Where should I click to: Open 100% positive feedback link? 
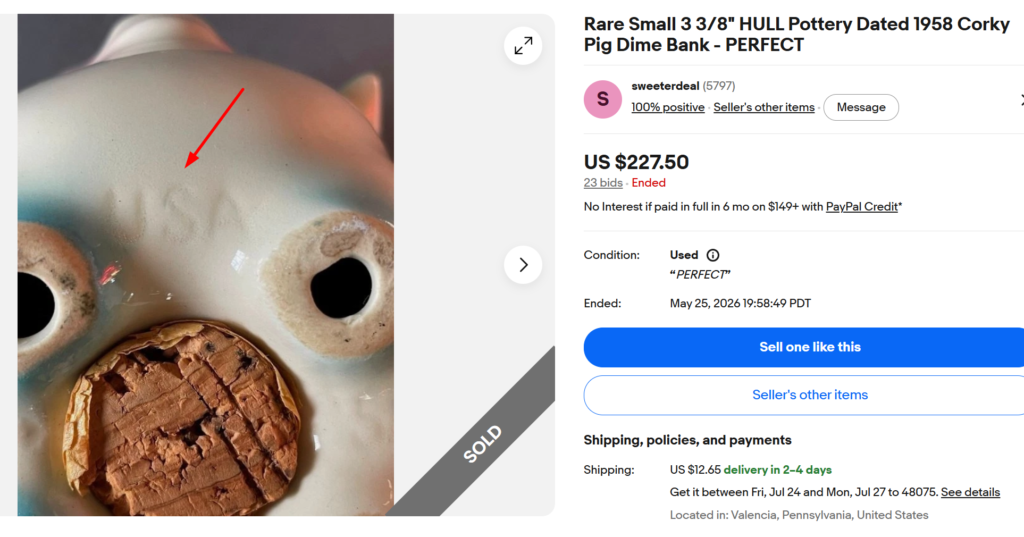[667, 107]
